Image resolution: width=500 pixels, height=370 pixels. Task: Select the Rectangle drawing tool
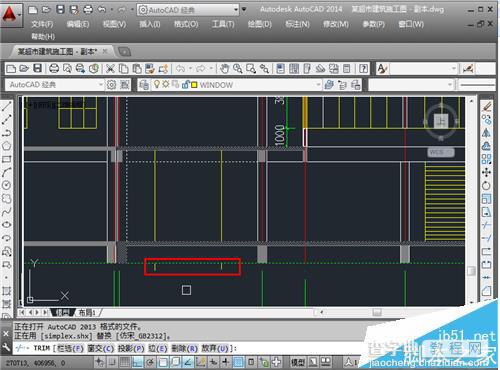pos(6,159)
